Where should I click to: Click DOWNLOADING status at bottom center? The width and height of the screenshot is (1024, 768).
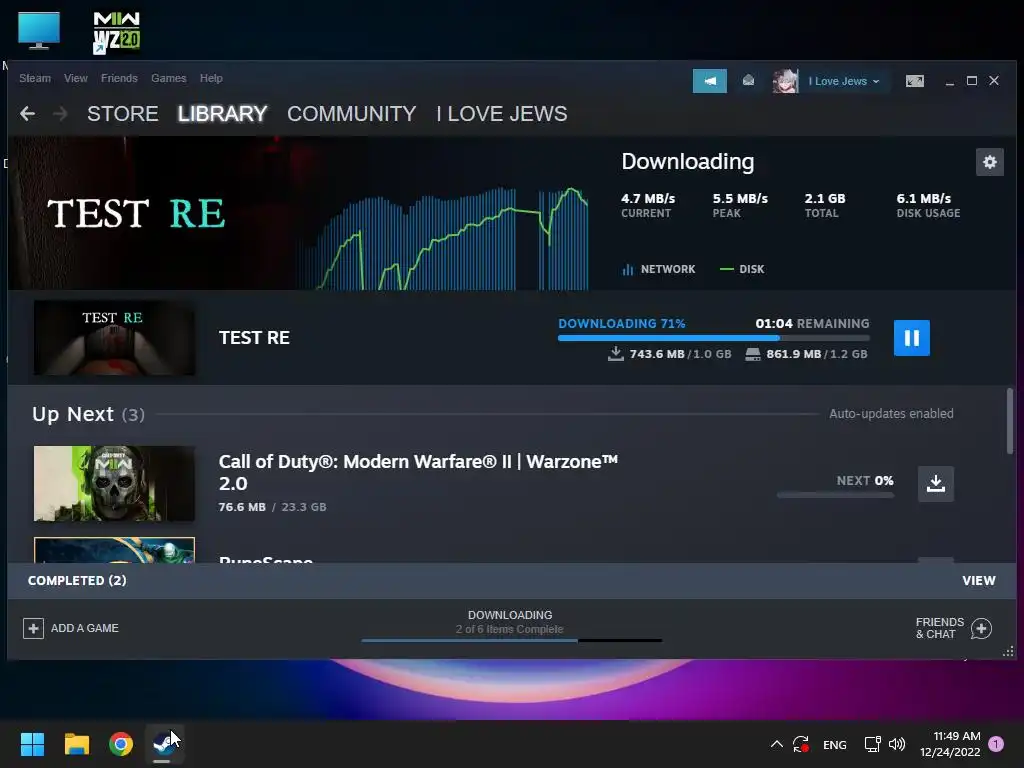(510, 615)
